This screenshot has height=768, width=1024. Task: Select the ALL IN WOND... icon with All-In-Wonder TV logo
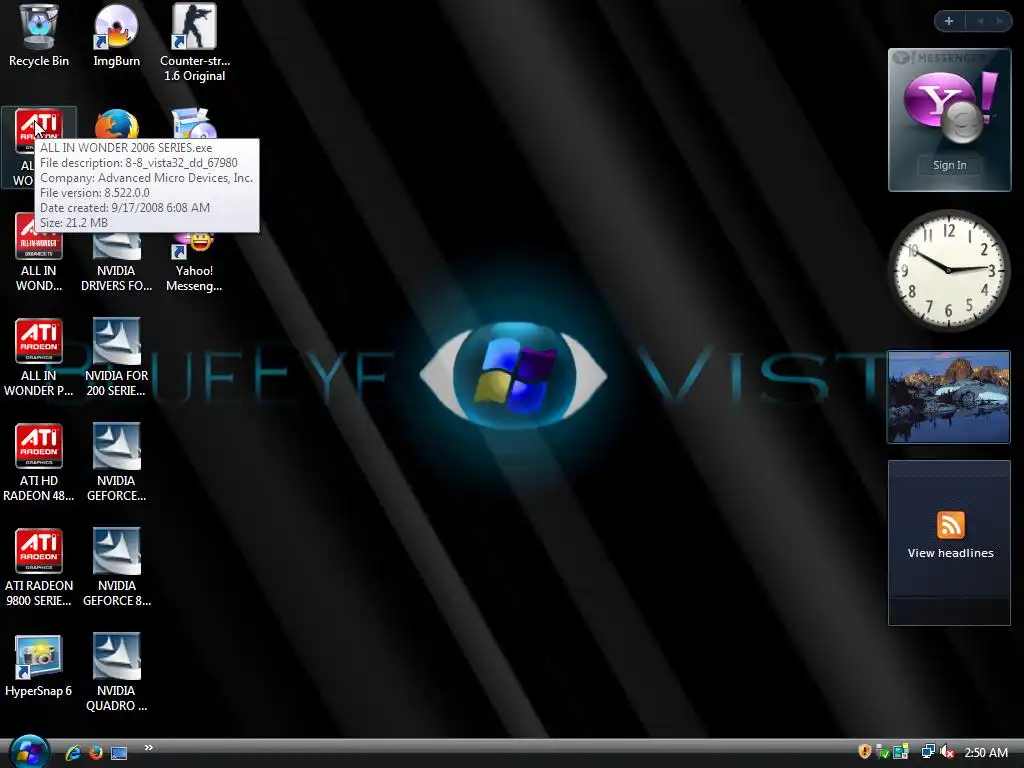click(x=39, y=253)
